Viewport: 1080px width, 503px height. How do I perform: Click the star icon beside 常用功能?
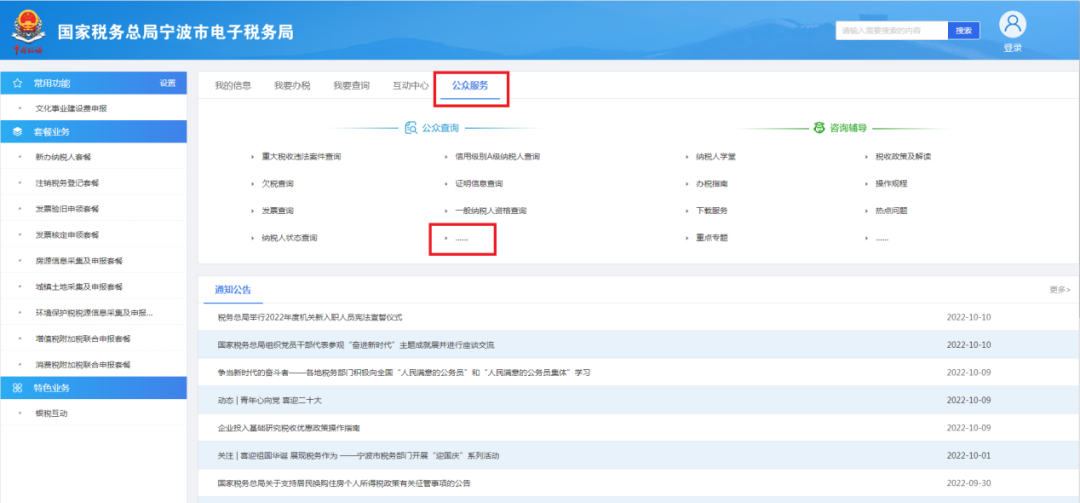tap(17, 83)
